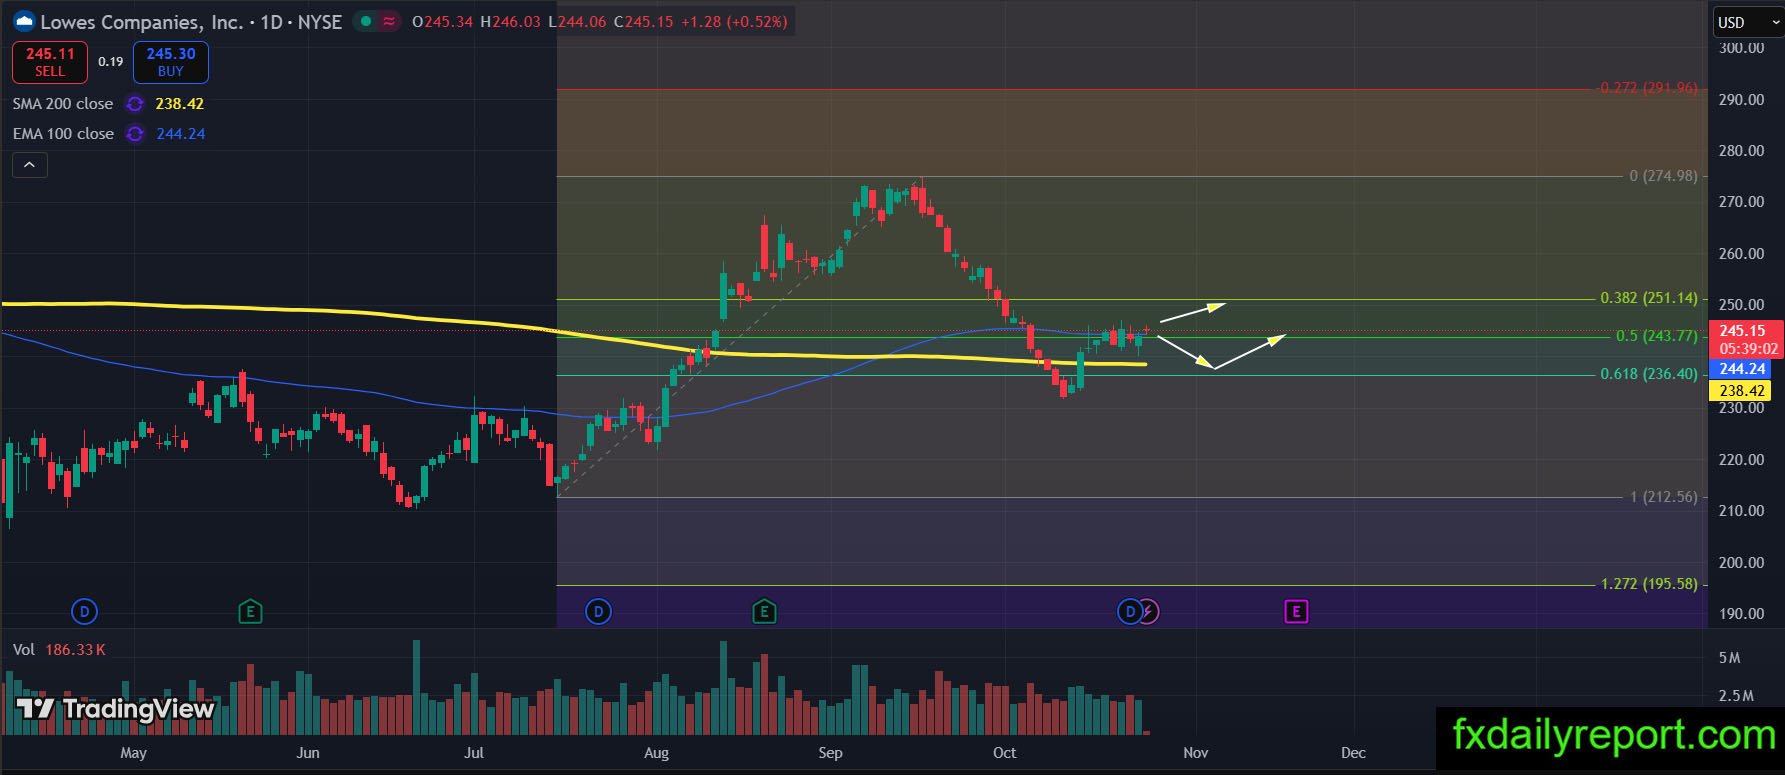
Task: Click the Oct label on the time axis
Action: (1005, 753)
